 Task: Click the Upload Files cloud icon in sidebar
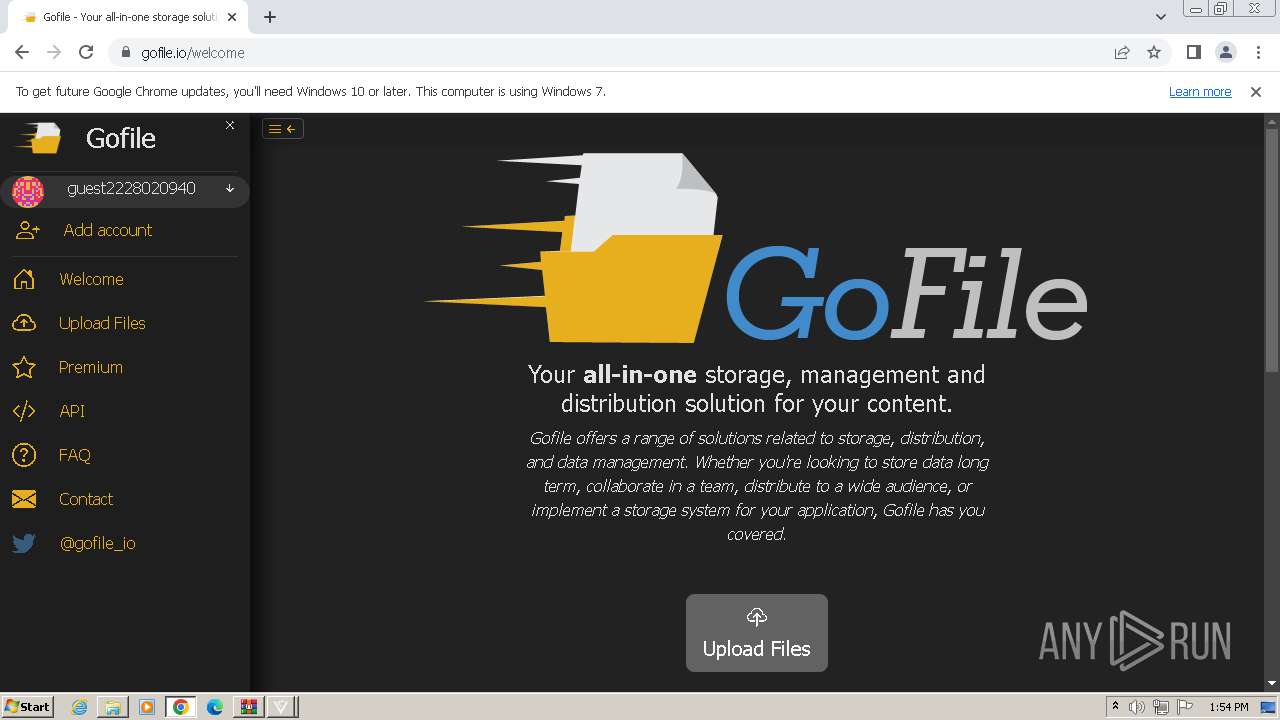(x=24, y=323)
